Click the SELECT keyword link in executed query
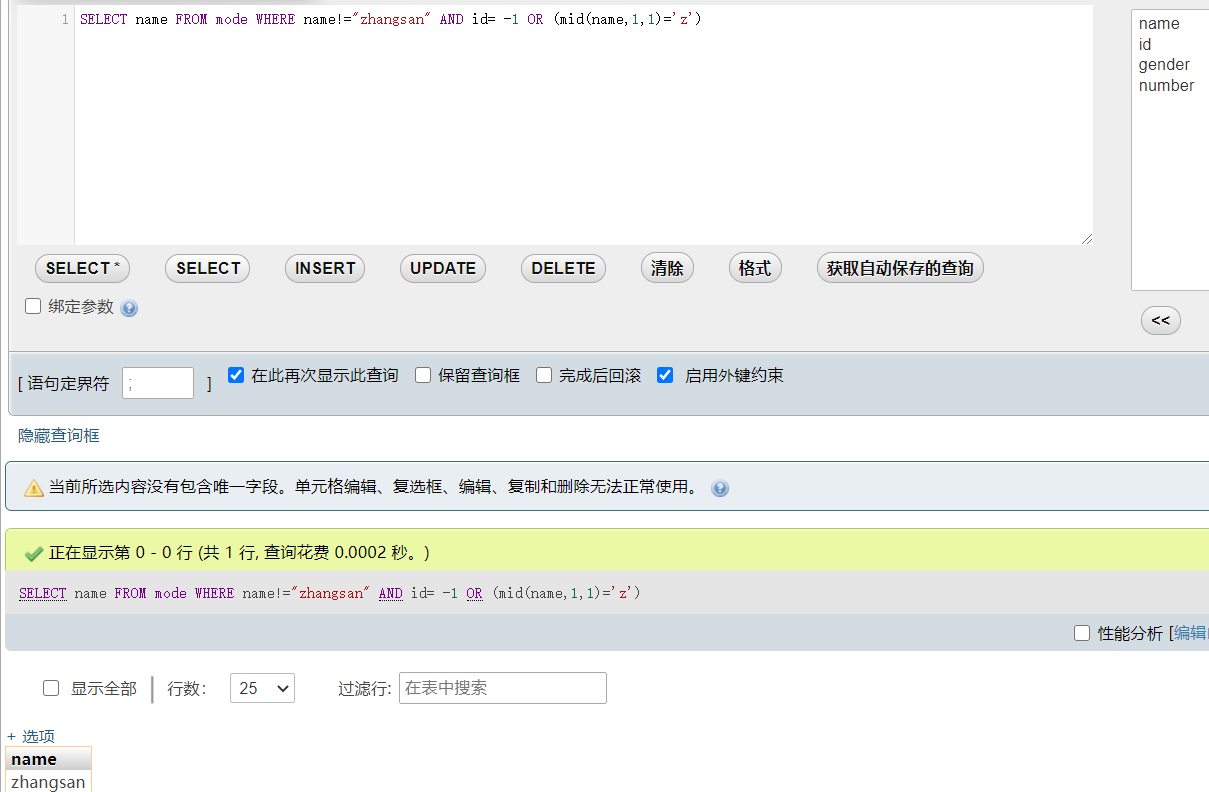 coord(43,593)
